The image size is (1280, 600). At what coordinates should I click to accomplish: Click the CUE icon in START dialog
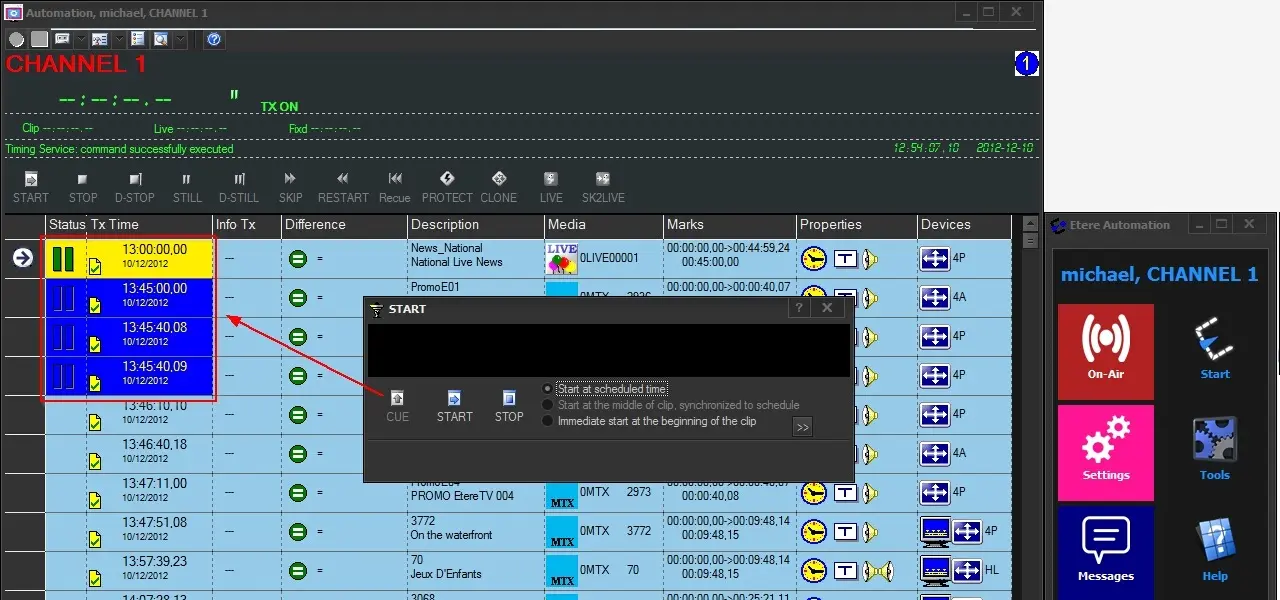[397, 399]
